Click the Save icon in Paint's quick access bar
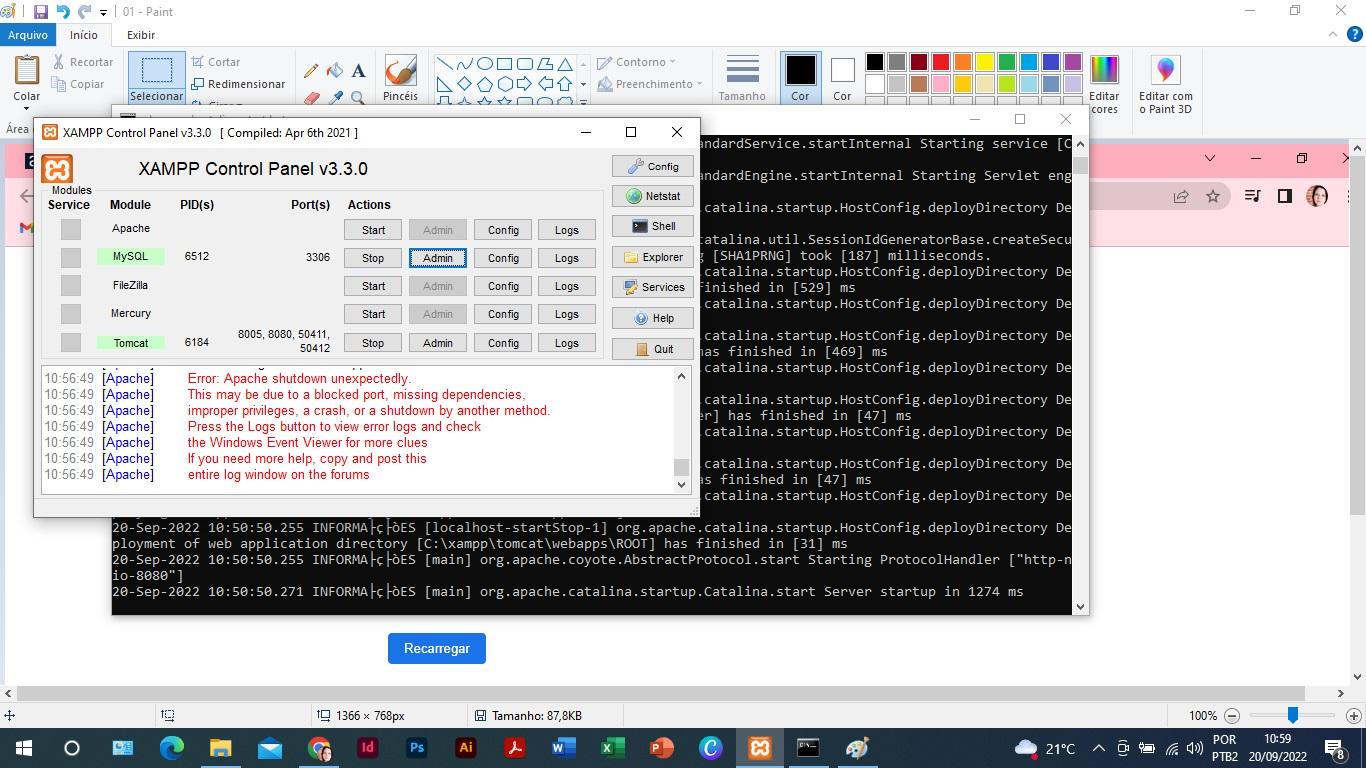 tap(41, 12)
